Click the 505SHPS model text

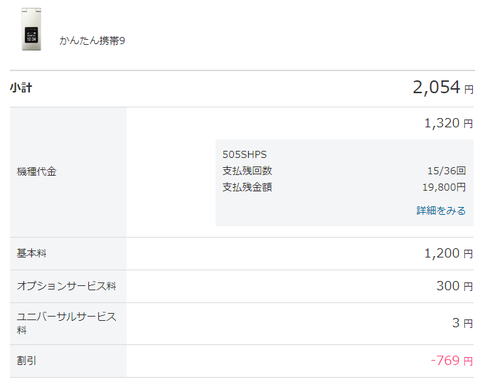(x=245, y=154)
